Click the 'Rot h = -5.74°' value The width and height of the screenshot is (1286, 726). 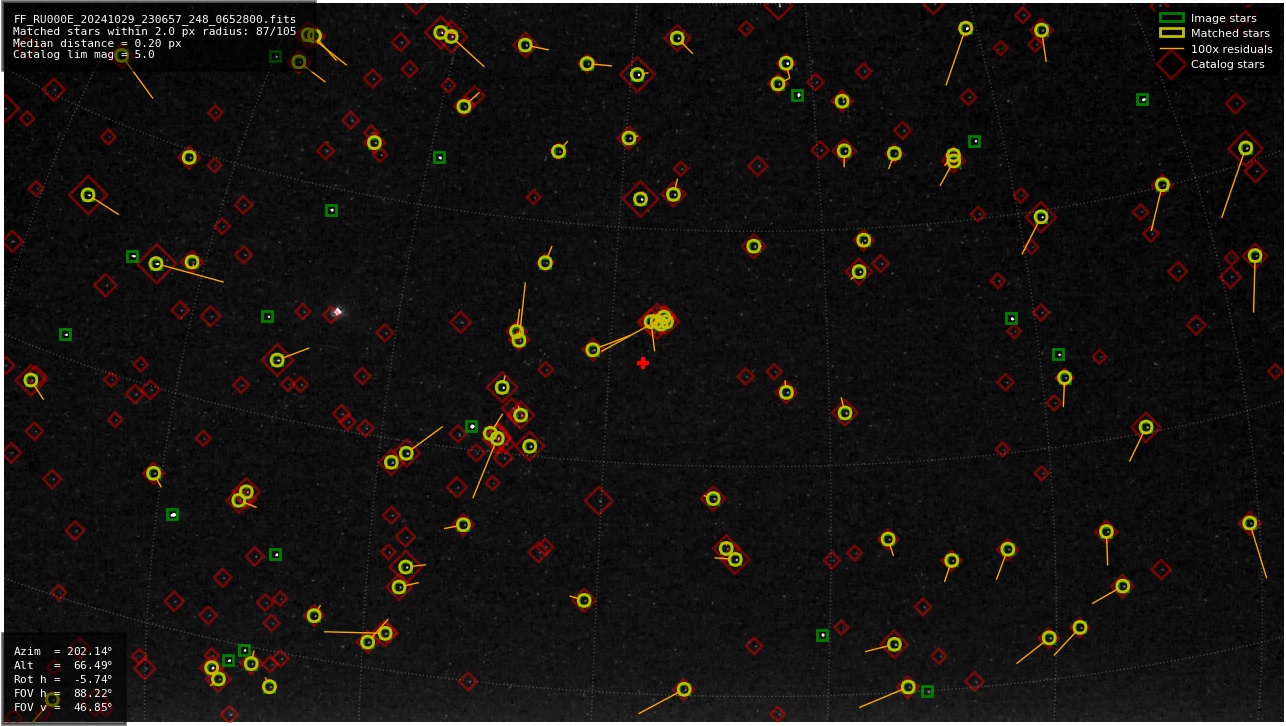coord(63,679)
